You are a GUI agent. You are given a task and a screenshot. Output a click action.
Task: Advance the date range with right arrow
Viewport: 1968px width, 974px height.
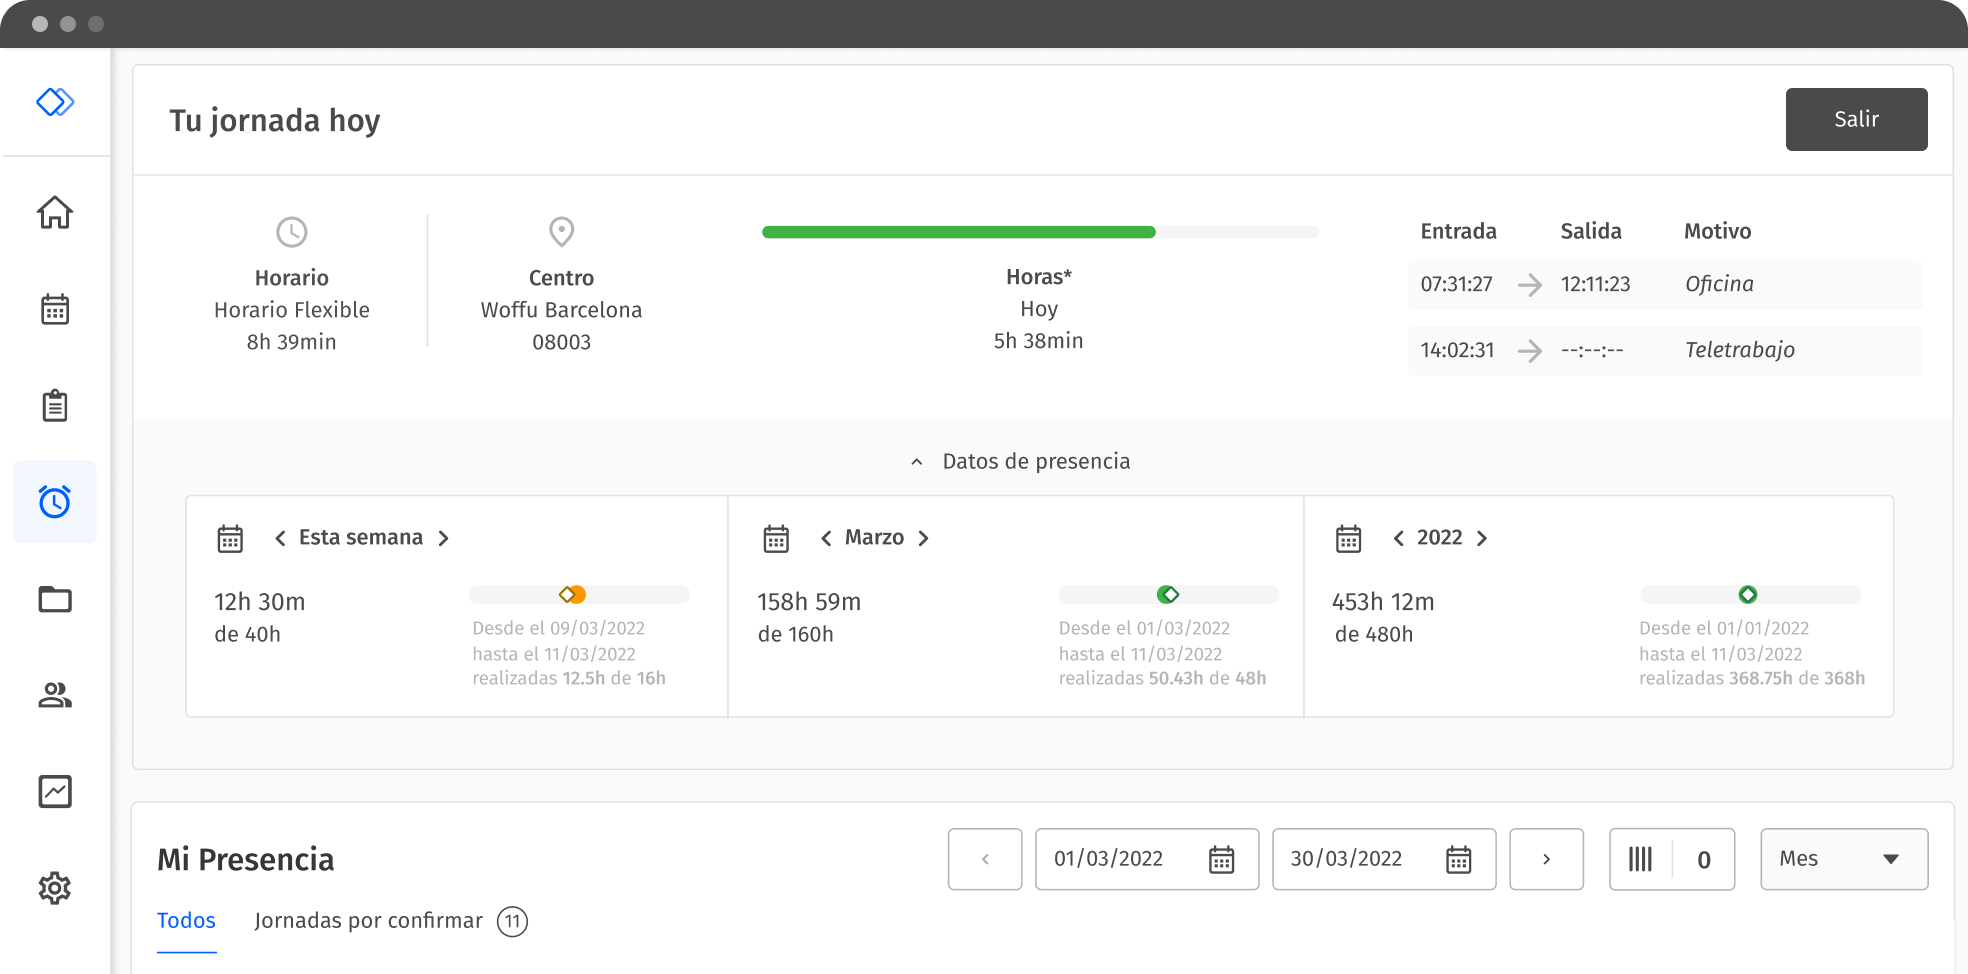click(x=1546, y=859)
